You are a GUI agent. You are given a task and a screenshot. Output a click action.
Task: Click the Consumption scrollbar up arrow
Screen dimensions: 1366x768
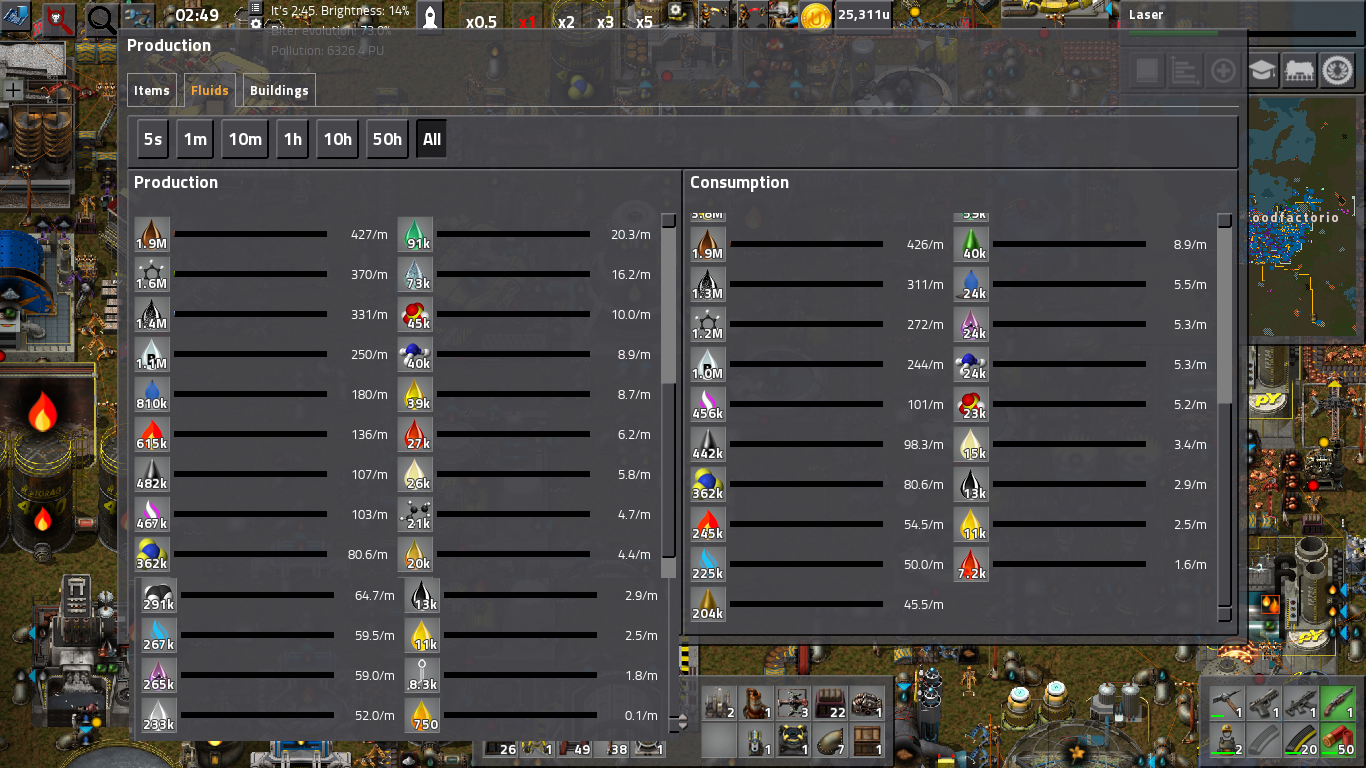click(1225, 220)
